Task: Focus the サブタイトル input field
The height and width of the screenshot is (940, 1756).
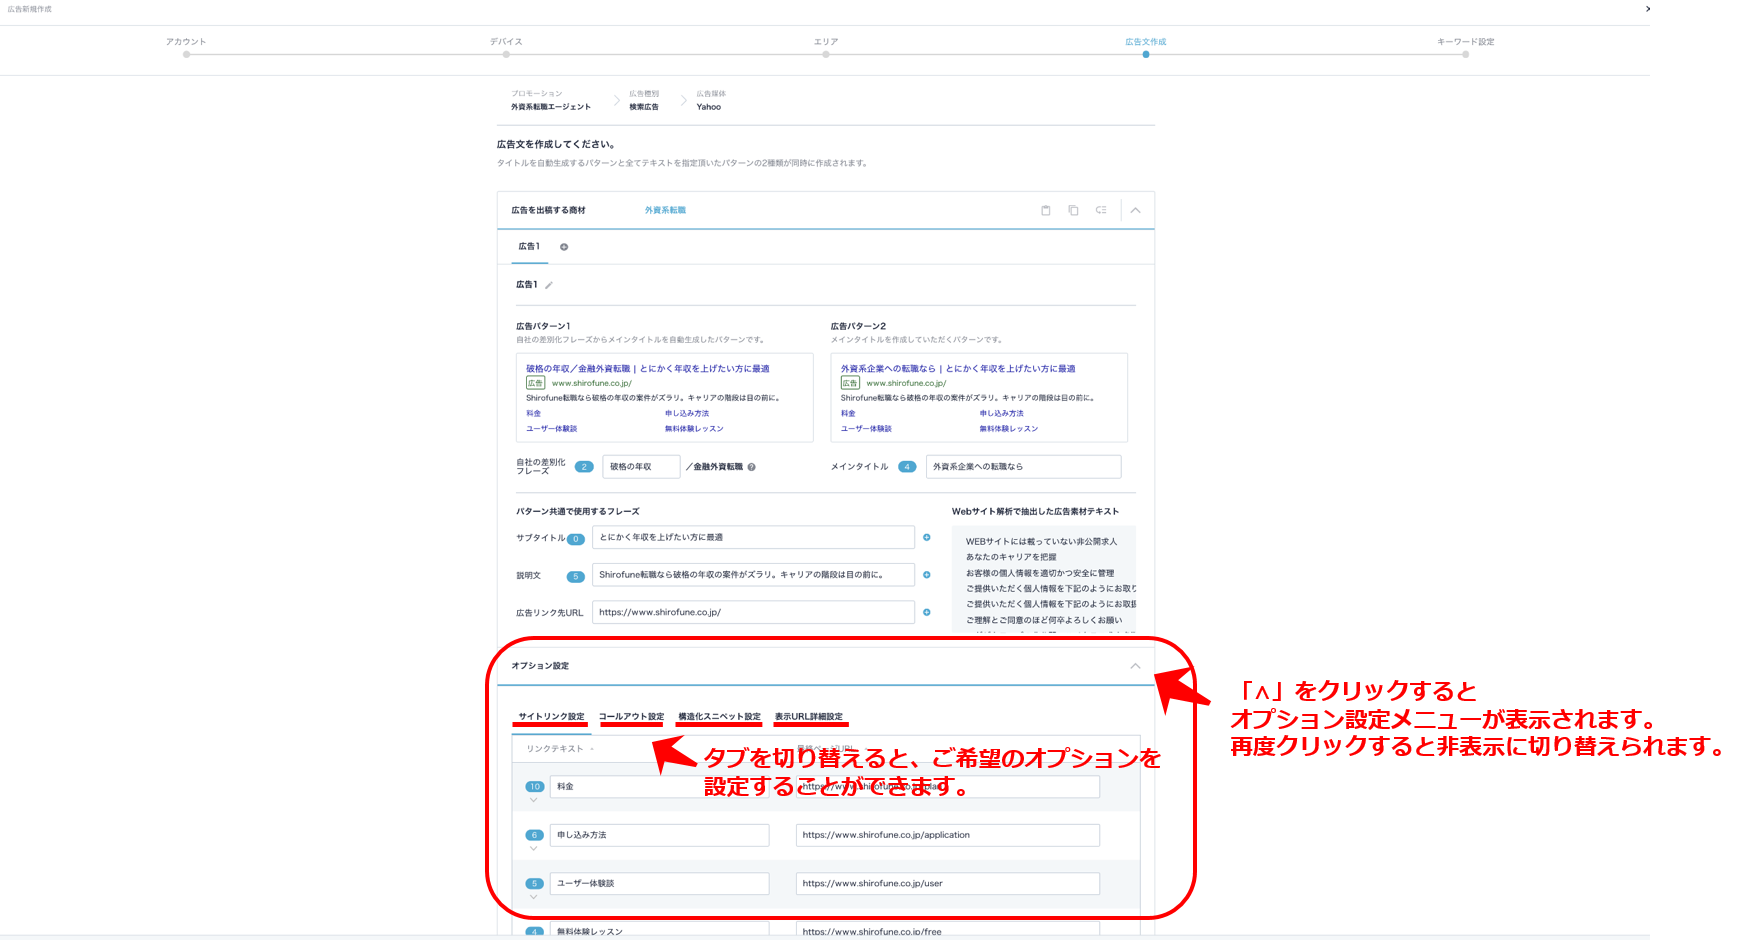Action: [x=753, y=538]
